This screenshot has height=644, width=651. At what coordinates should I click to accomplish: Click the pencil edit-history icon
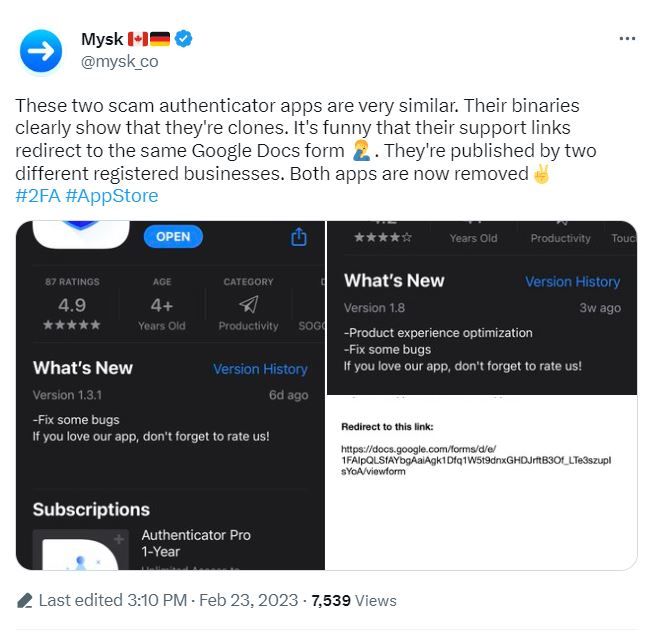(x=25, y=600)
